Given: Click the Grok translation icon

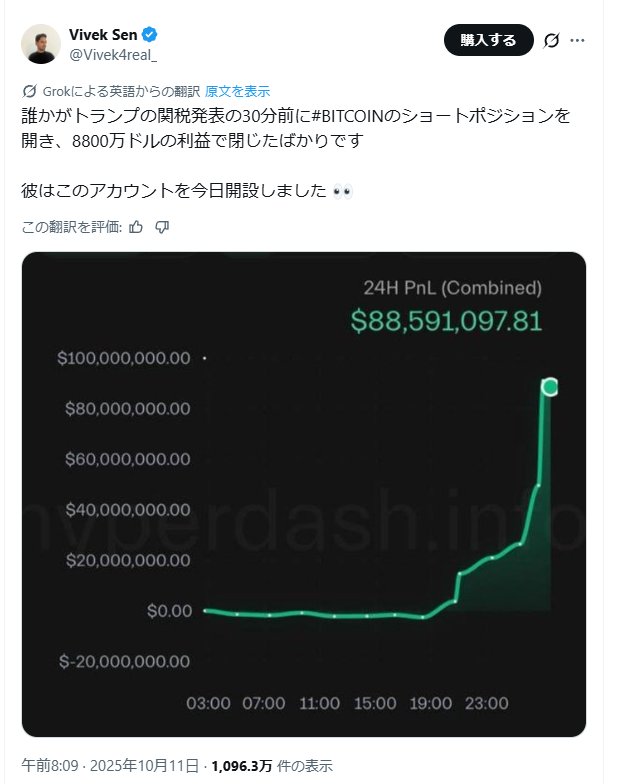Looking at the screenshot, I should pyautogui.click(x=30, y=91).
